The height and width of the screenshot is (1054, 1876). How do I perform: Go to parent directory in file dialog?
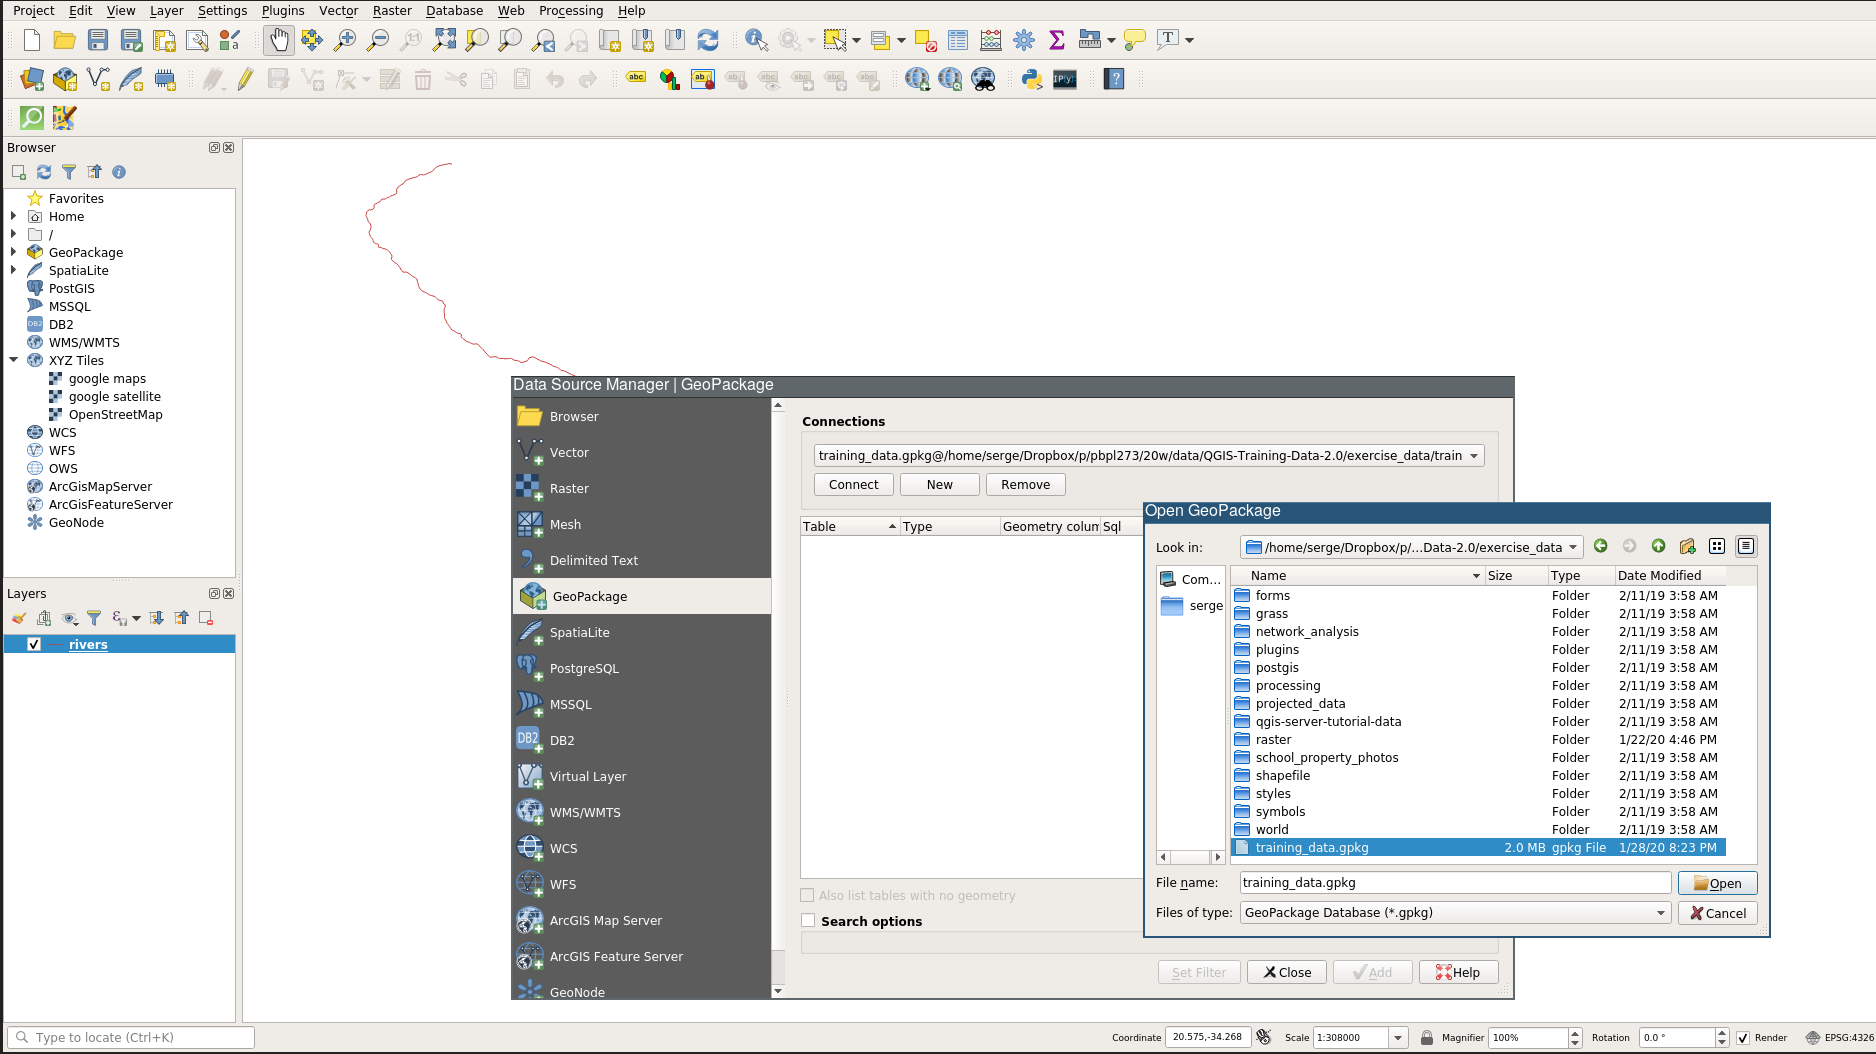(x=1658, y=546)
